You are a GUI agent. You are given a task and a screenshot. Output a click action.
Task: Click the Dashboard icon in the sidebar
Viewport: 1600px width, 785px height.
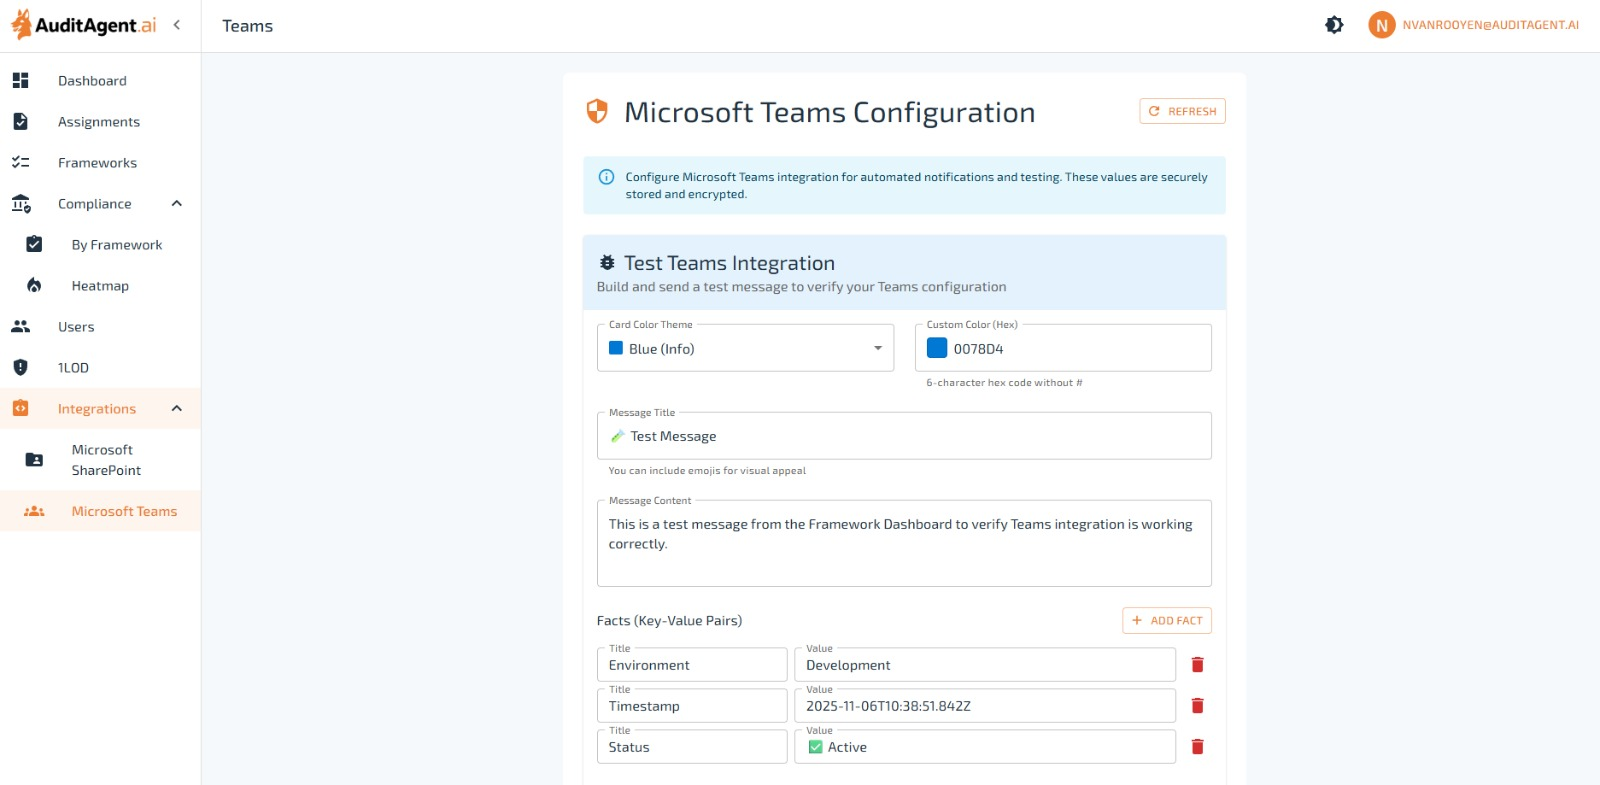[x=20, y=81]
